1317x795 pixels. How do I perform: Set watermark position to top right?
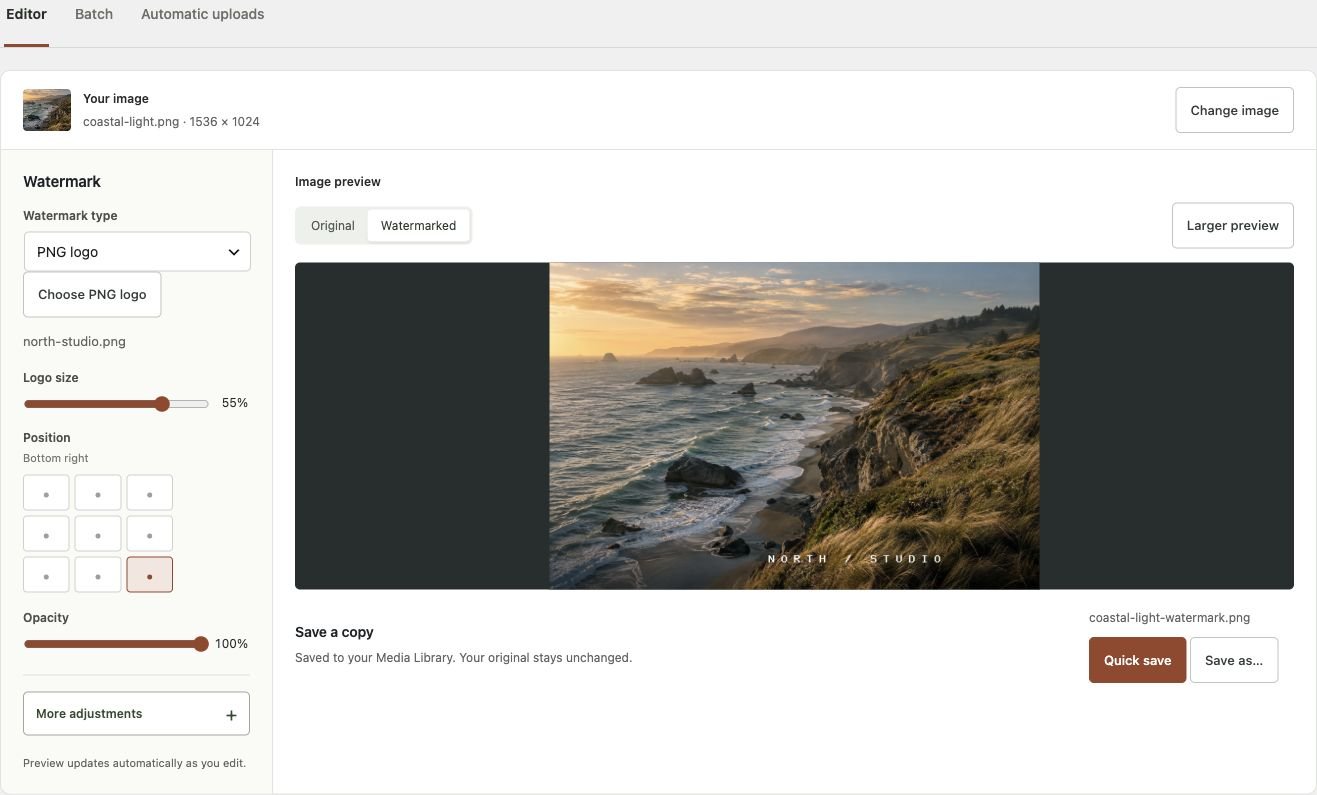[150, 493]
